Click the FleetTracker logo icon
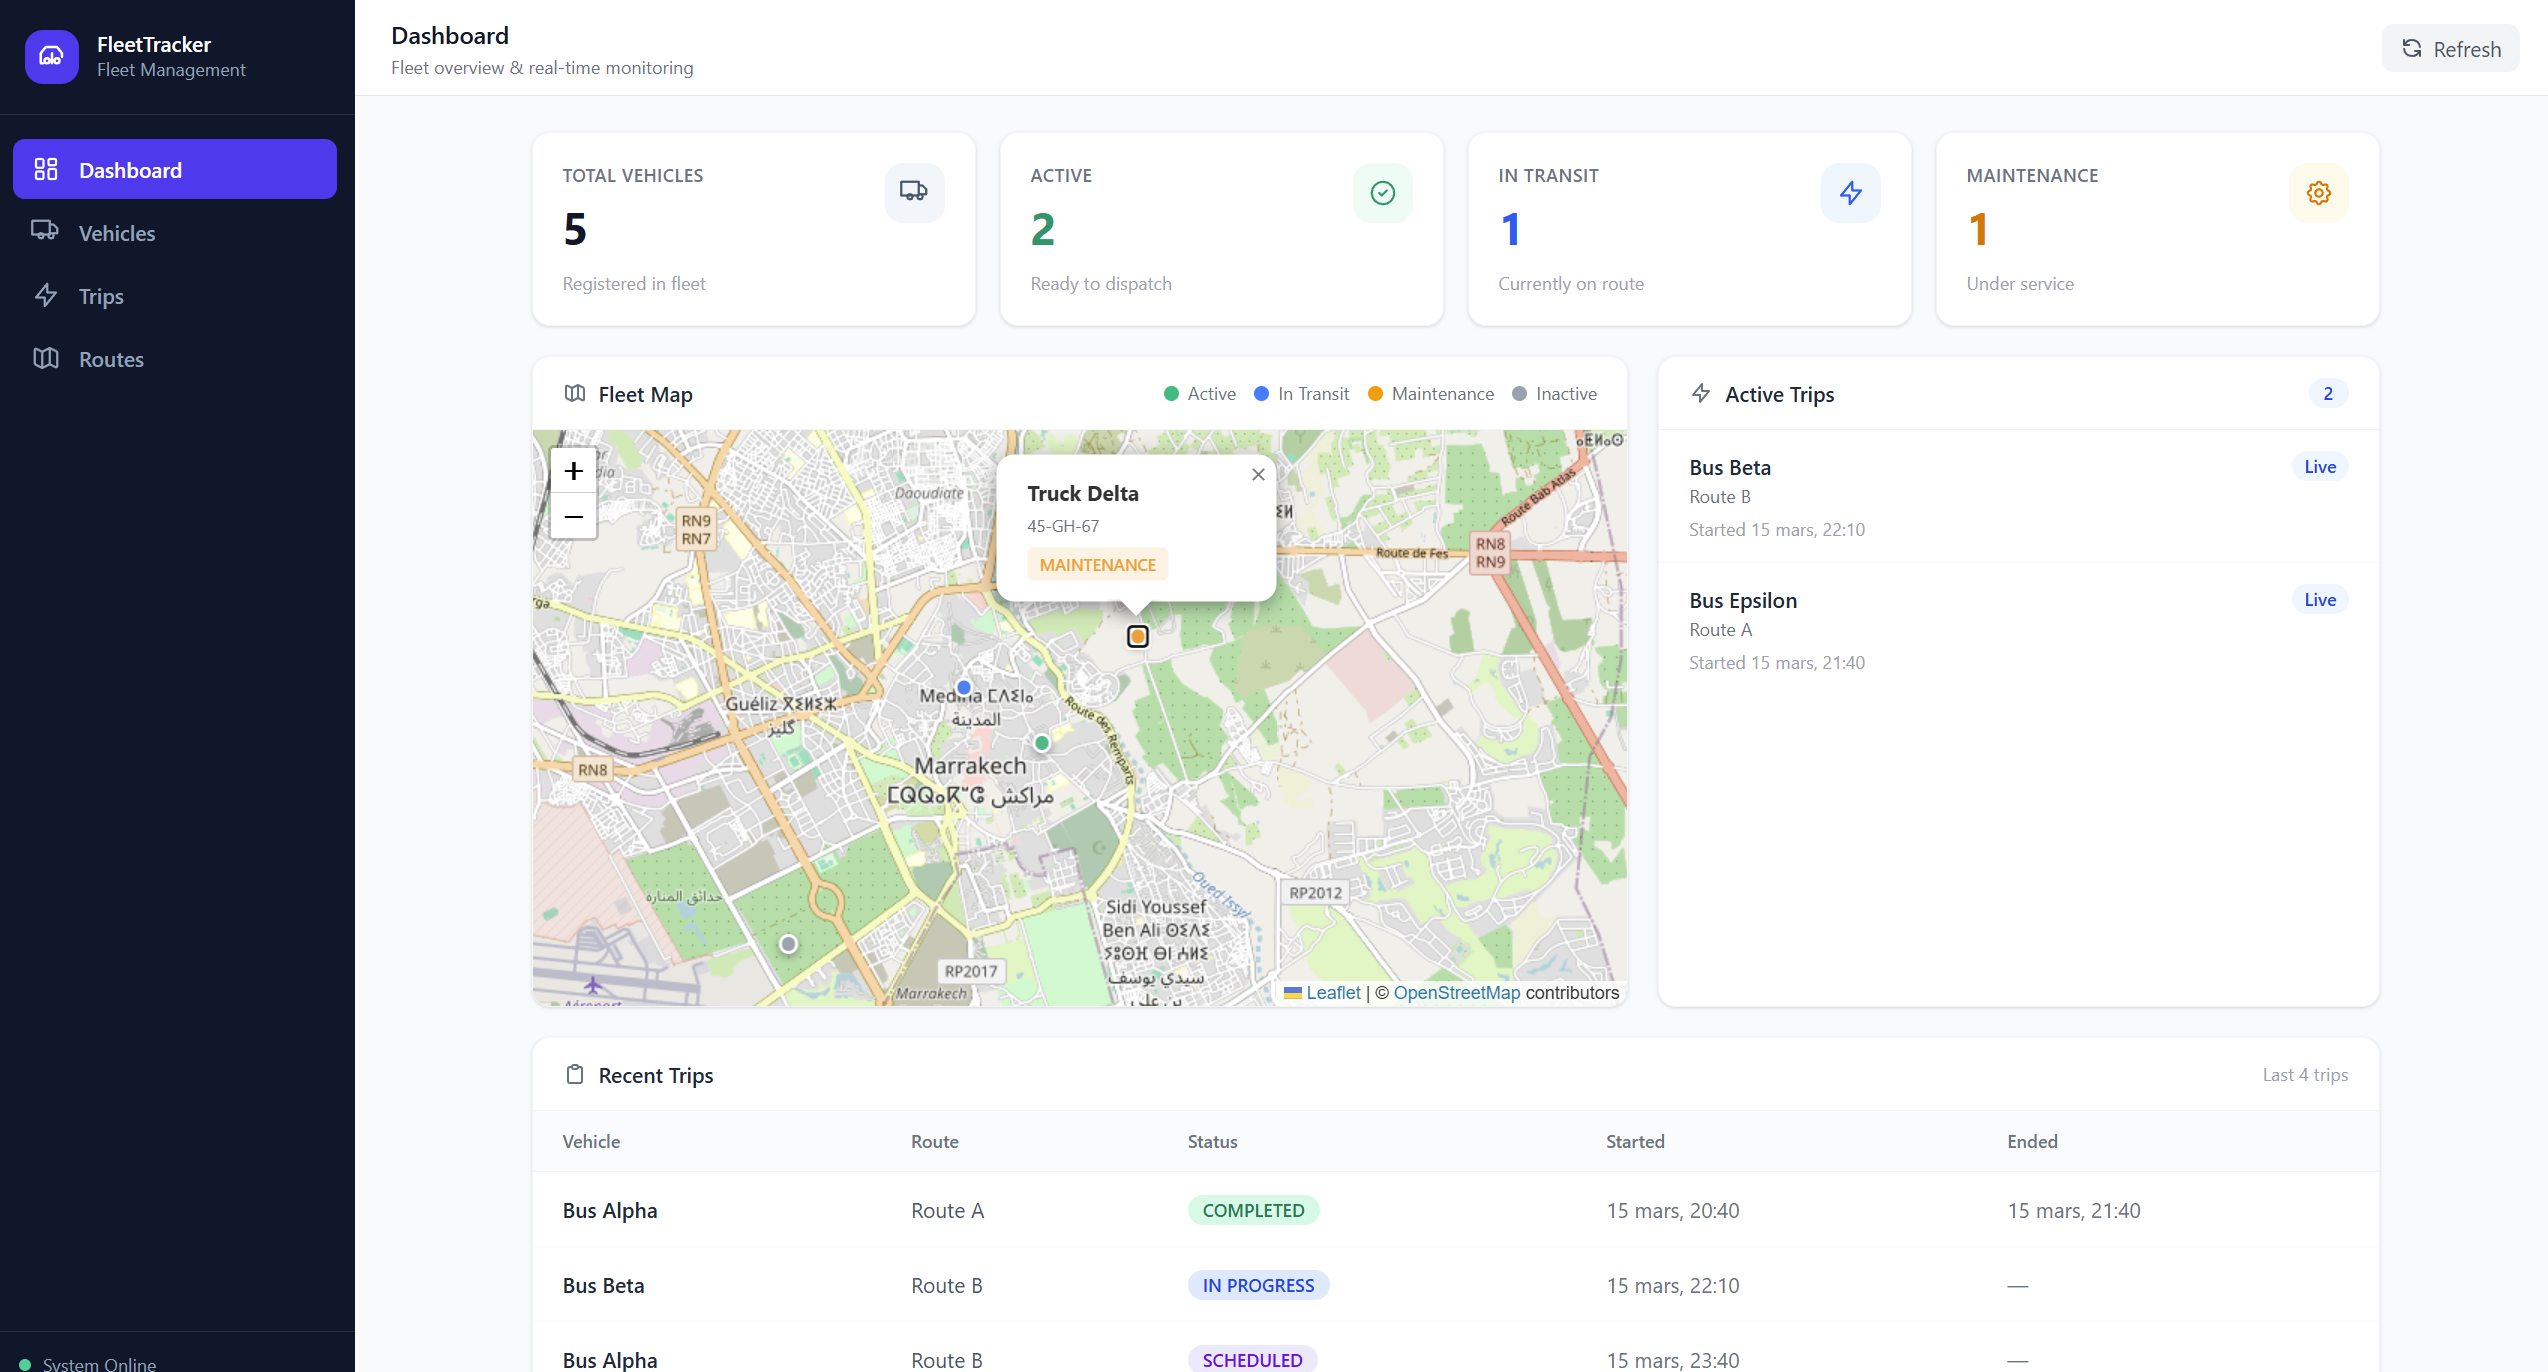 pyautogui.click(x=51, y=56)
